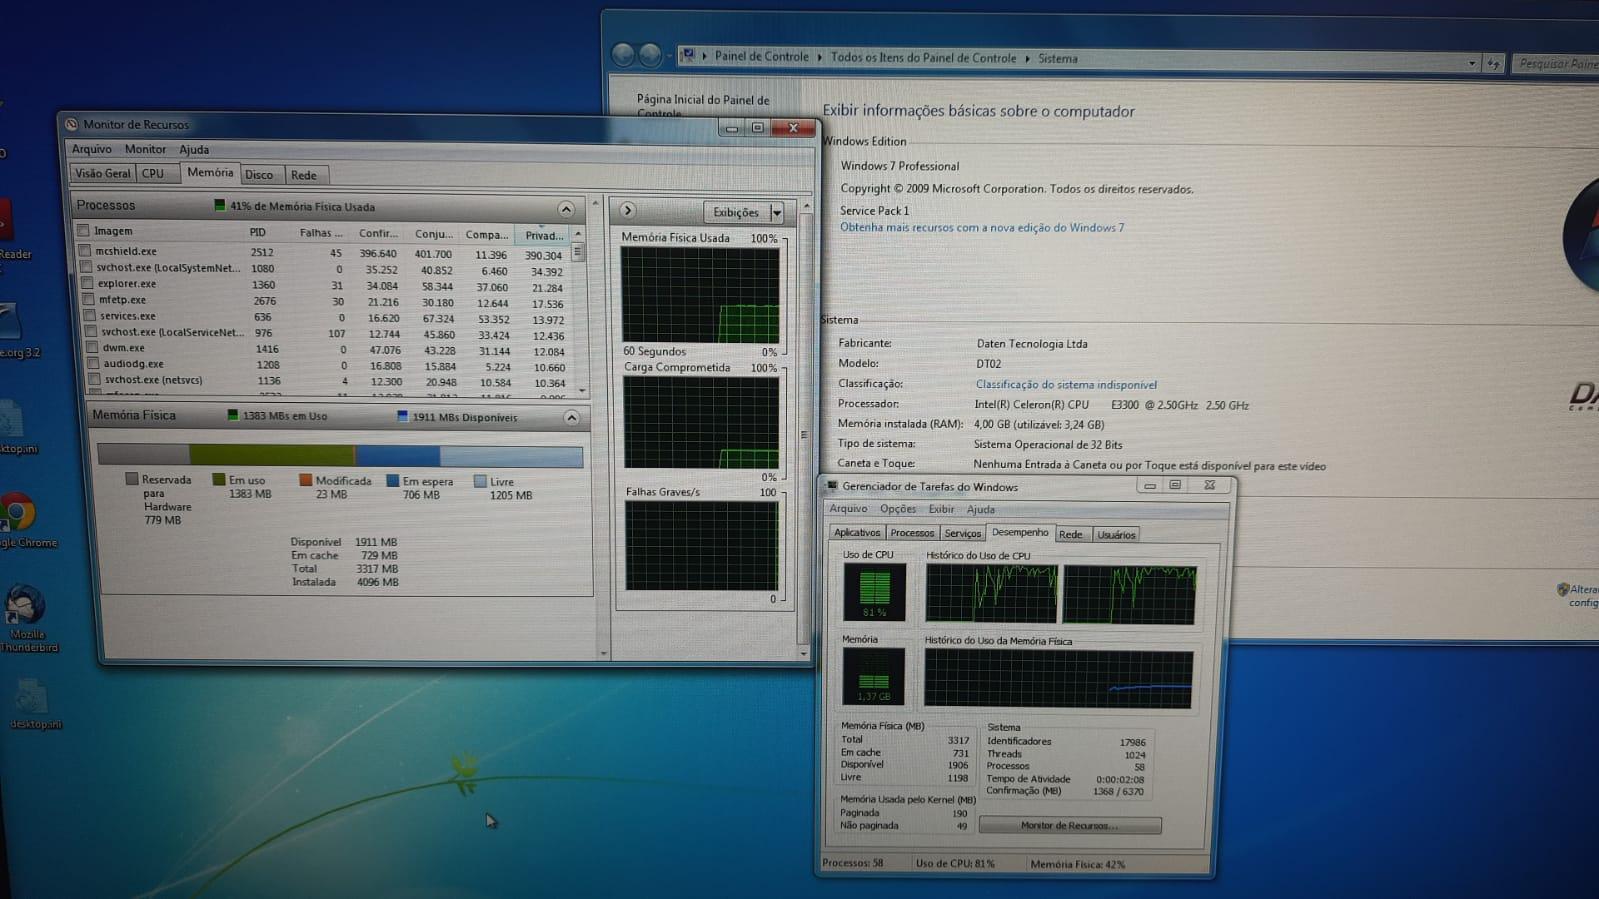Image resolution: width=1599 pixels, height=899 pixels.
Task: Click the green Em uso memory swatch
Action: (218, 480)
